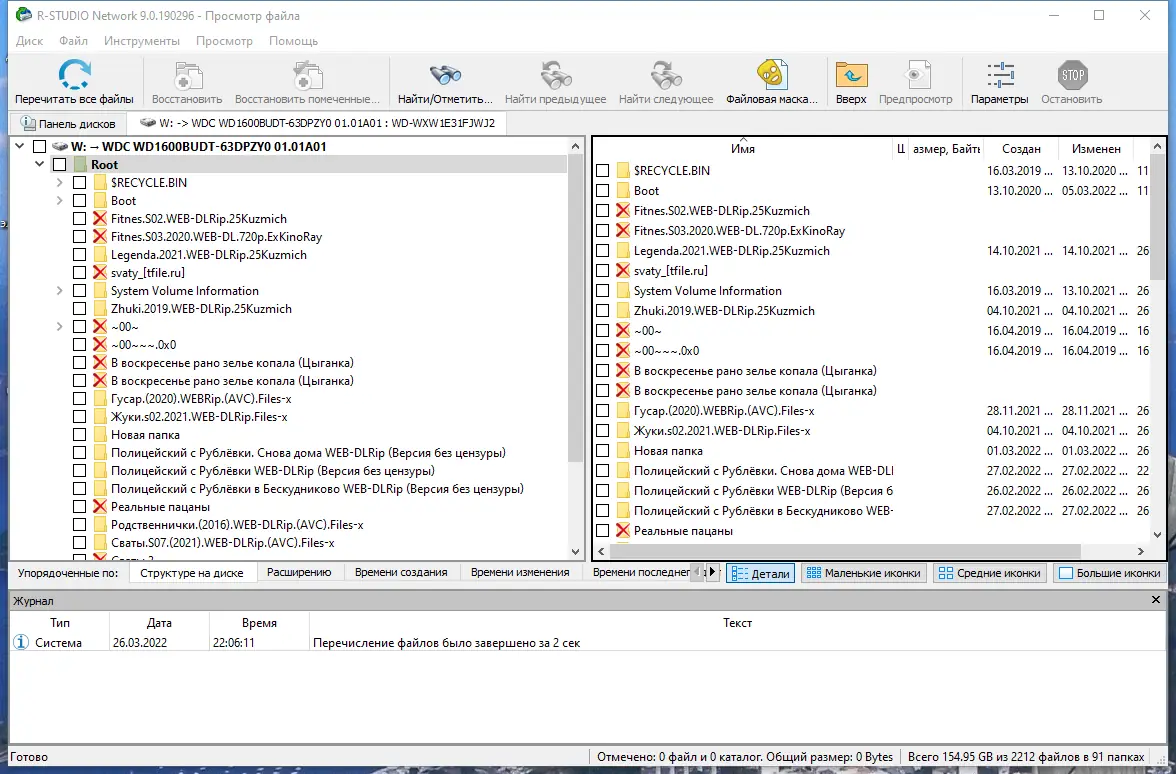
Task: Close the Журнал log panel
Action: point(1156,600)
